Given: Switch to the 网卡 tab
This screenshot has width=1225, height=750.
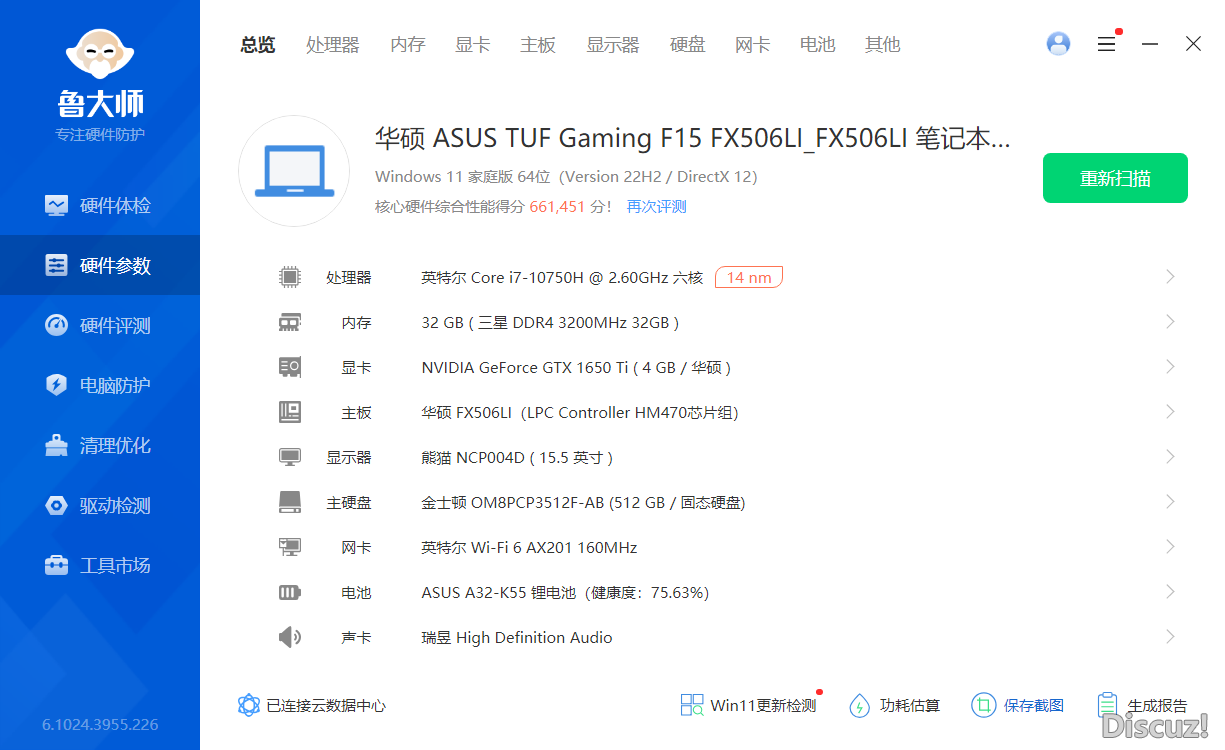Looking at the screenshot, I should click(753, 45).
